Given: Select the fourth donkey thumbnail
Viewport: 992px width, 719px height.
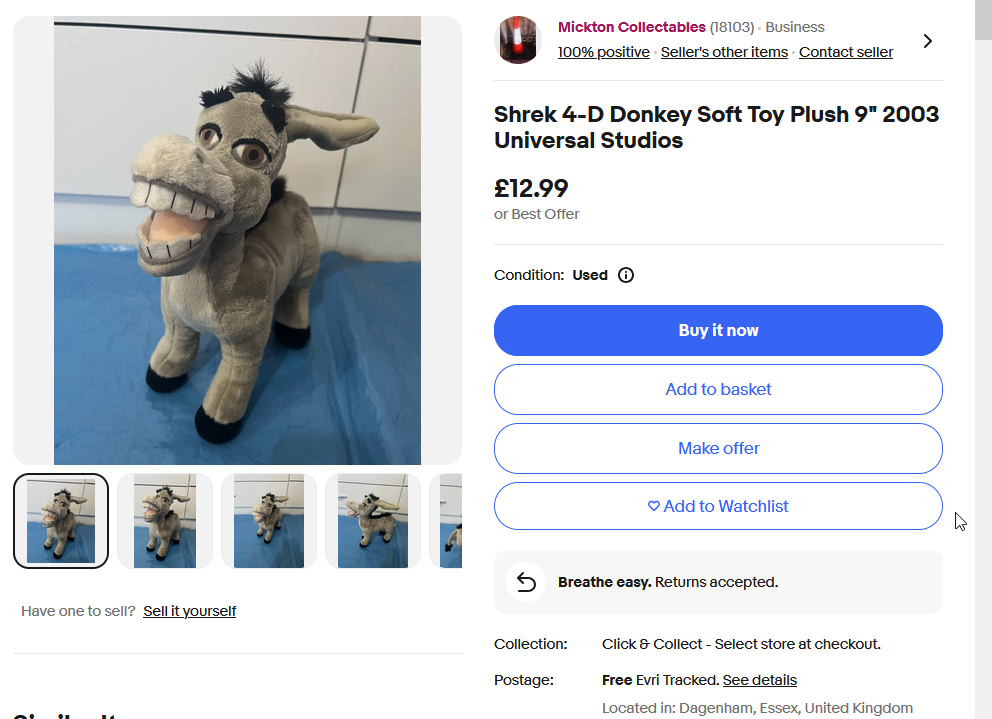Looking at the screenshot, I should pyautogui.click(x=373, y=521).
